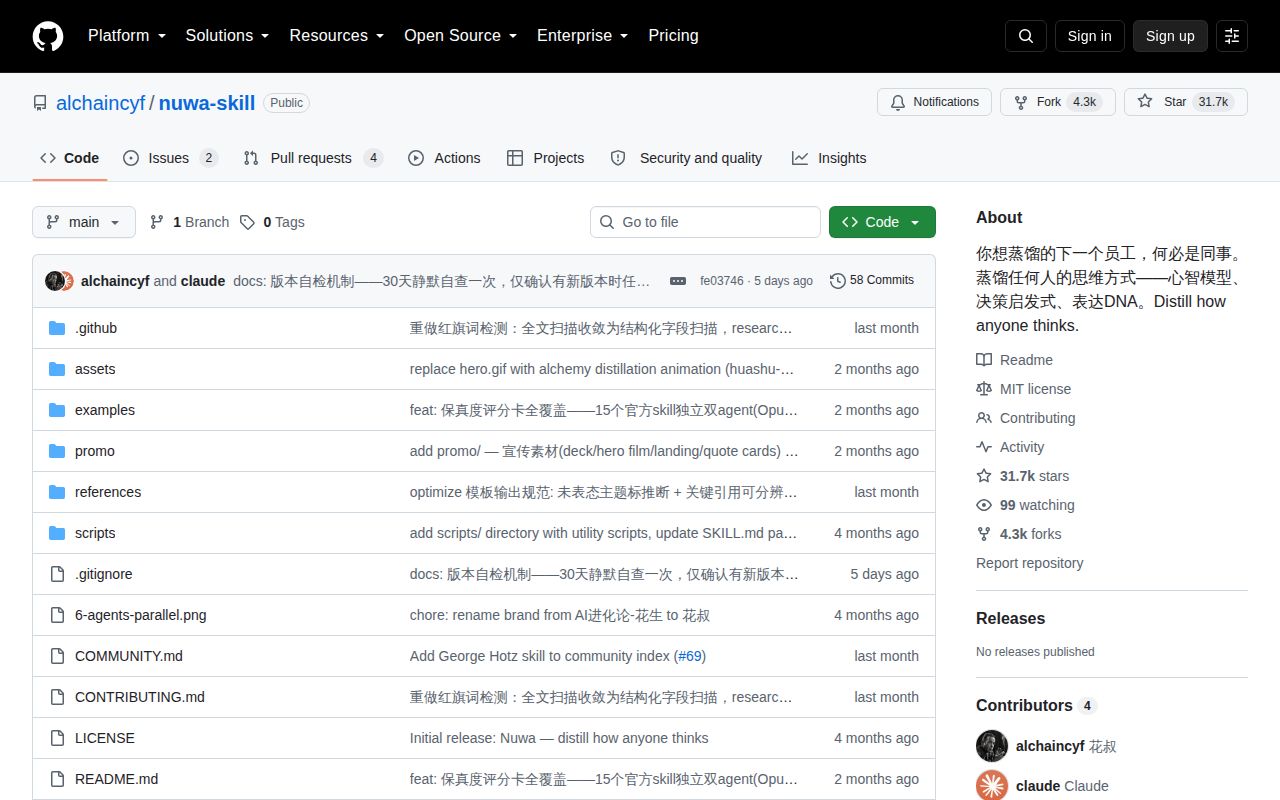Open the Contributors heading link
1280x800 pixels.
click(x=1036, y=705)
